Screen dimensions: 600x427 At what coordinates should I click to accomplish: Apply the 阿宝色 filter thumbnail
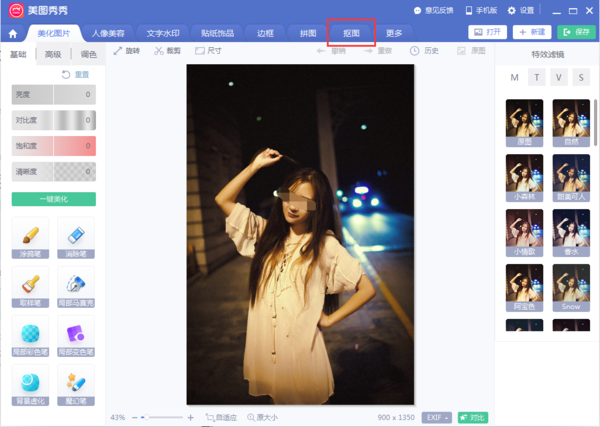pos(524,288)
